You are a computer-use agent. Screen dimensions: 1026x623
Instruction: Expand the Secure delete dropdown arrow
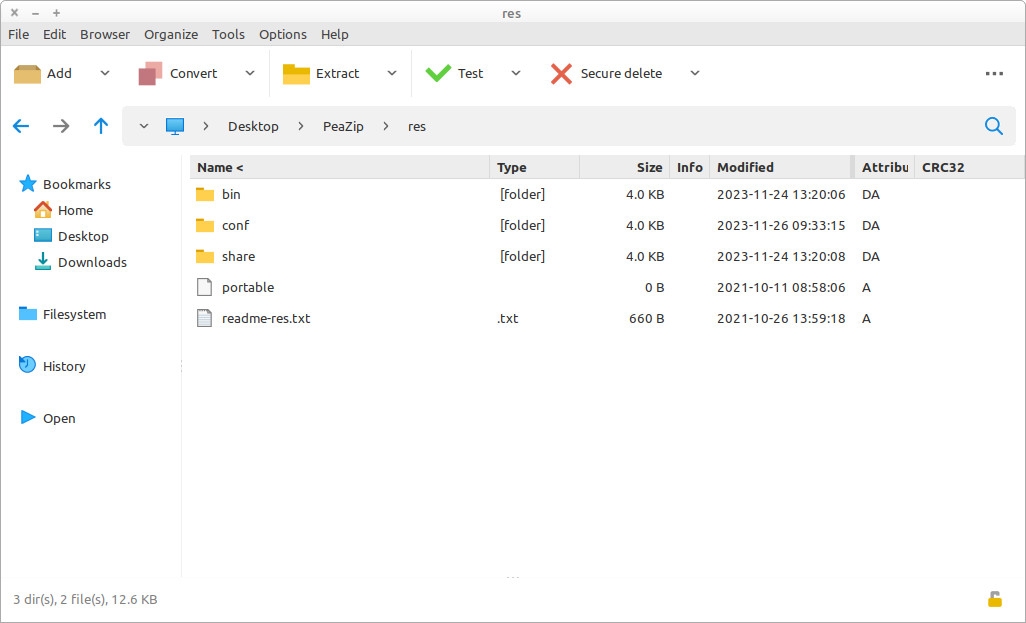click(x=695, y=73)
